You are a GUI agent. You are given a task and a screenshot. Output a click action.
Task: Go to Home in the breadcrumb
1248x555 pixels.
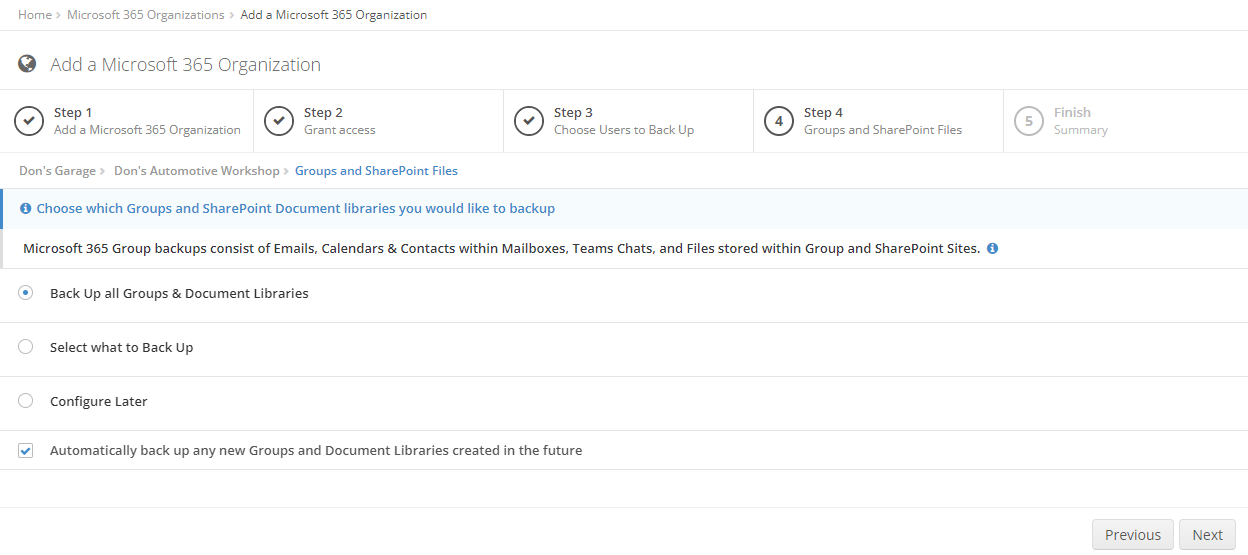coord(35,15)
